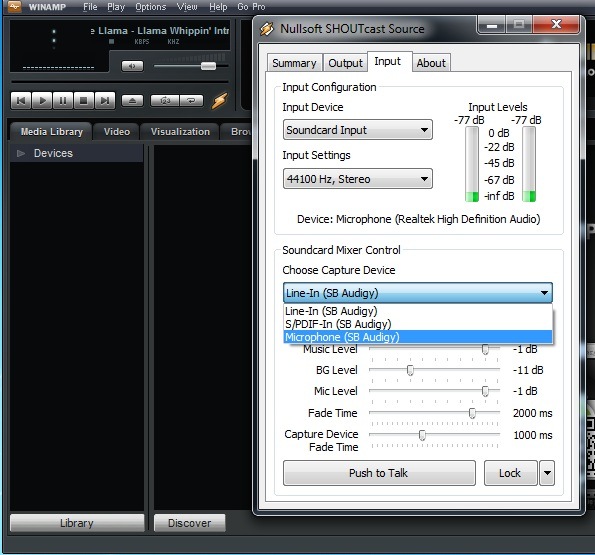
Task: Click the Device: Microphone (Realtek) label
Action: [419, 219]
